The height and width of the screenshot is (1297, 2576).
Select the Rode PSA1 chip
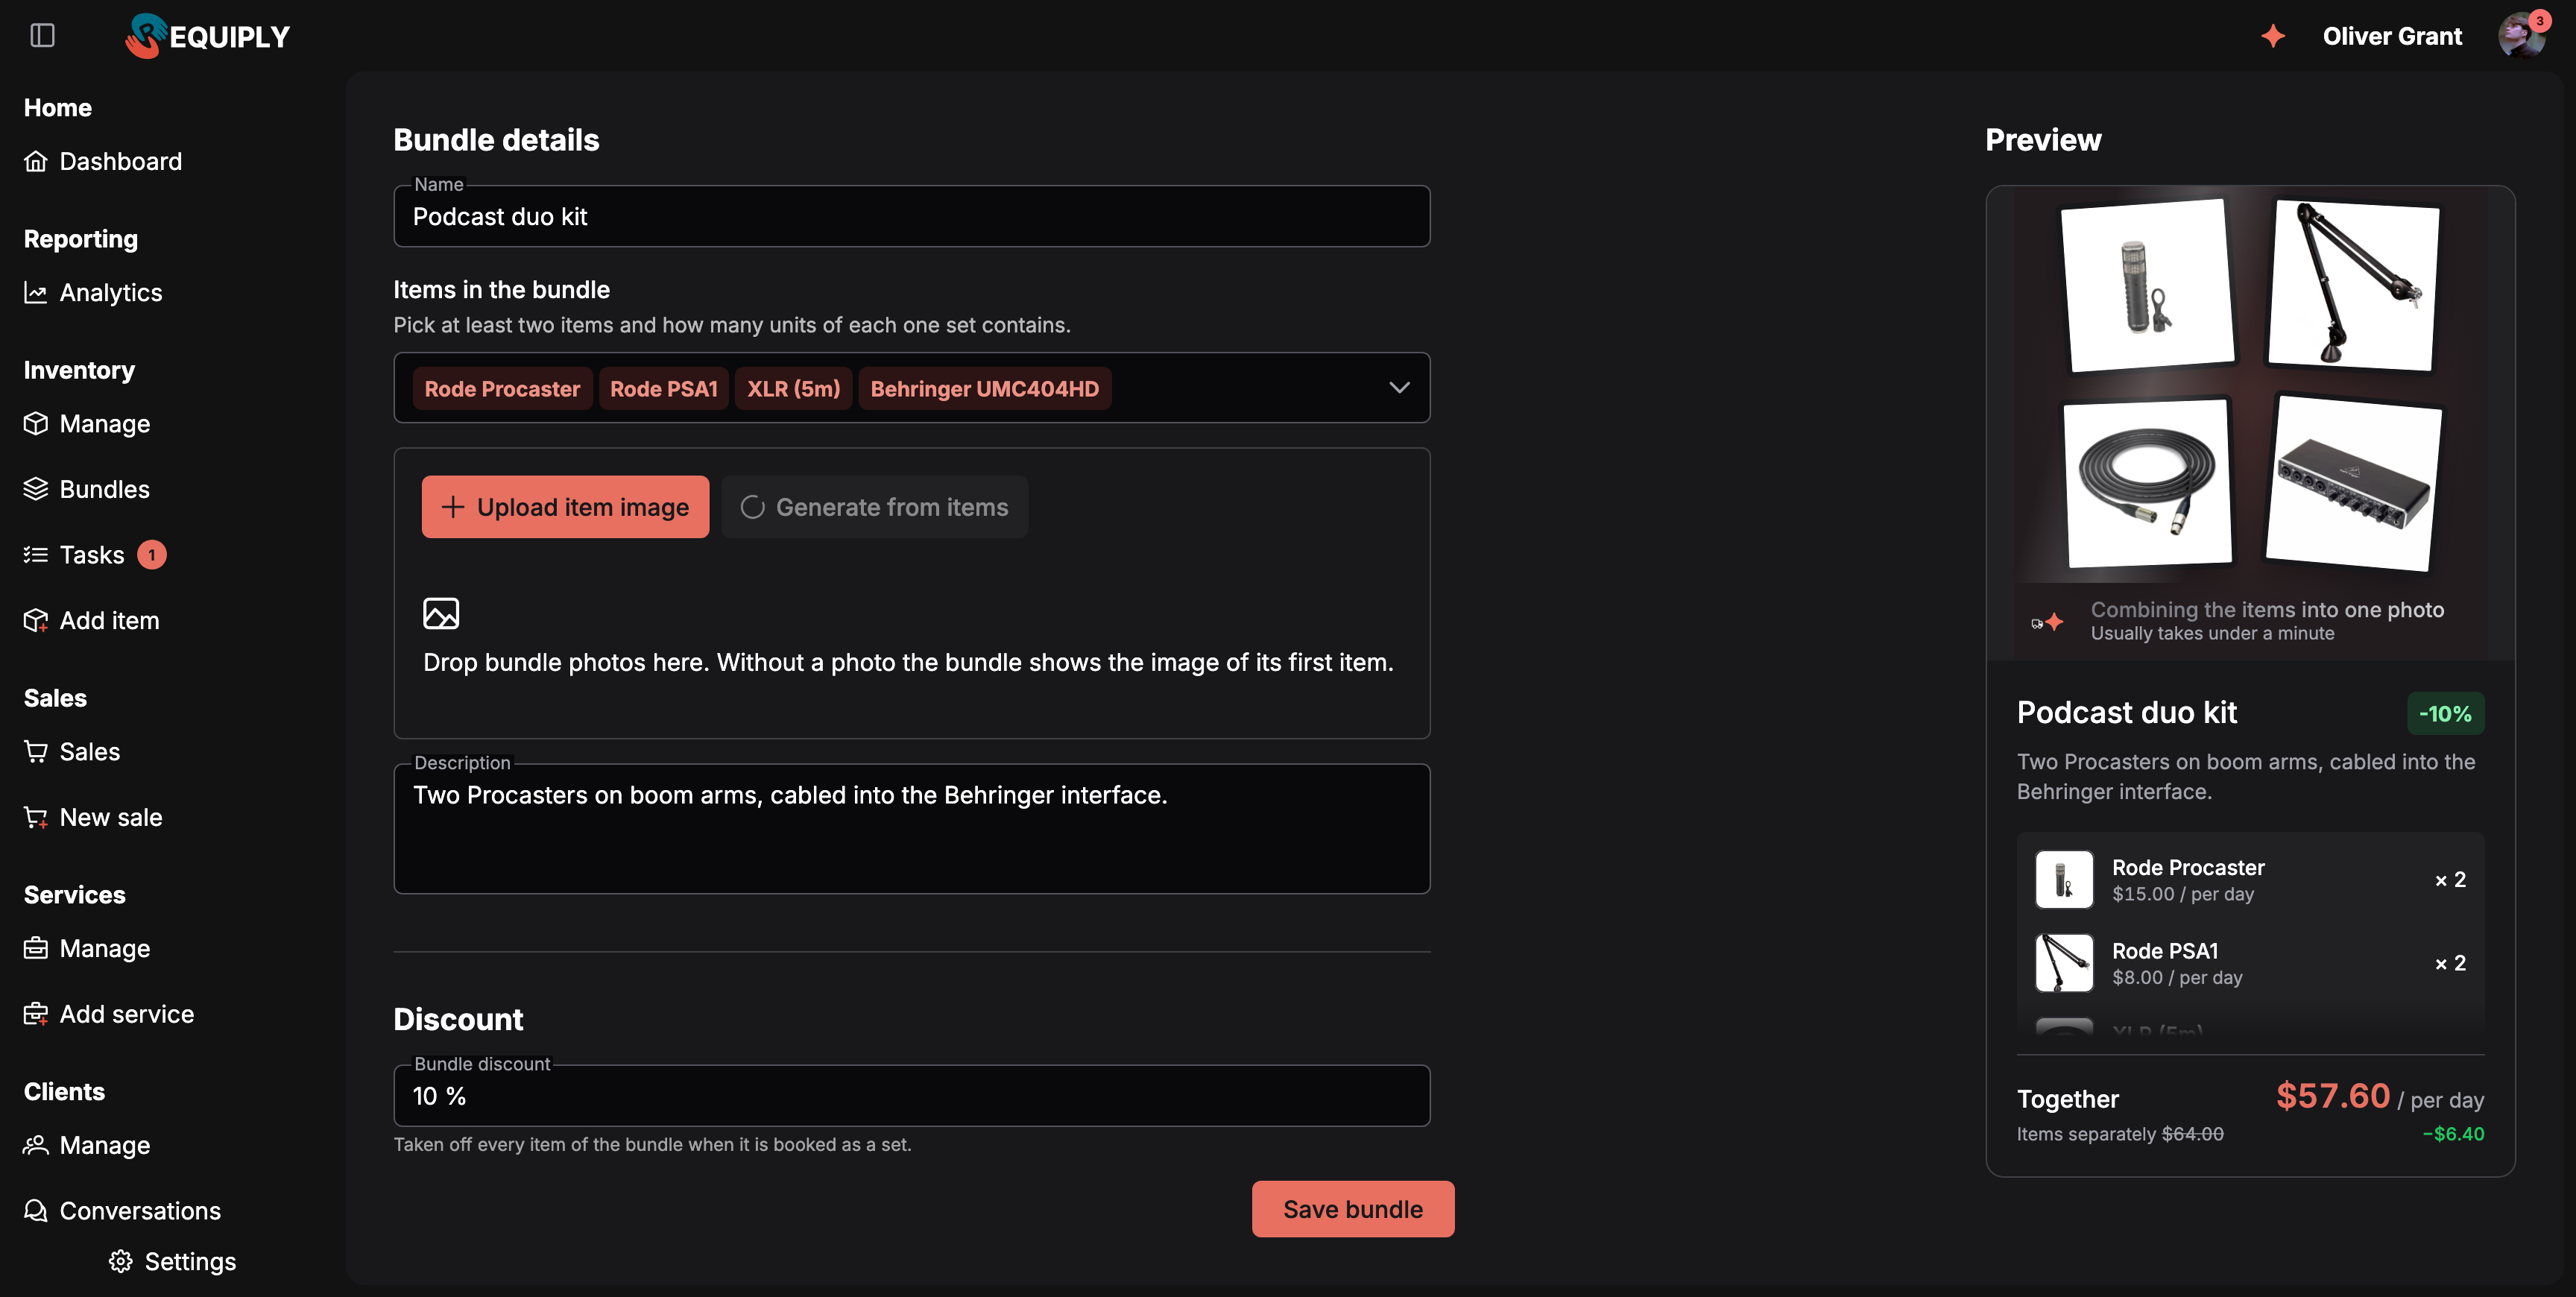click(664, 389)
